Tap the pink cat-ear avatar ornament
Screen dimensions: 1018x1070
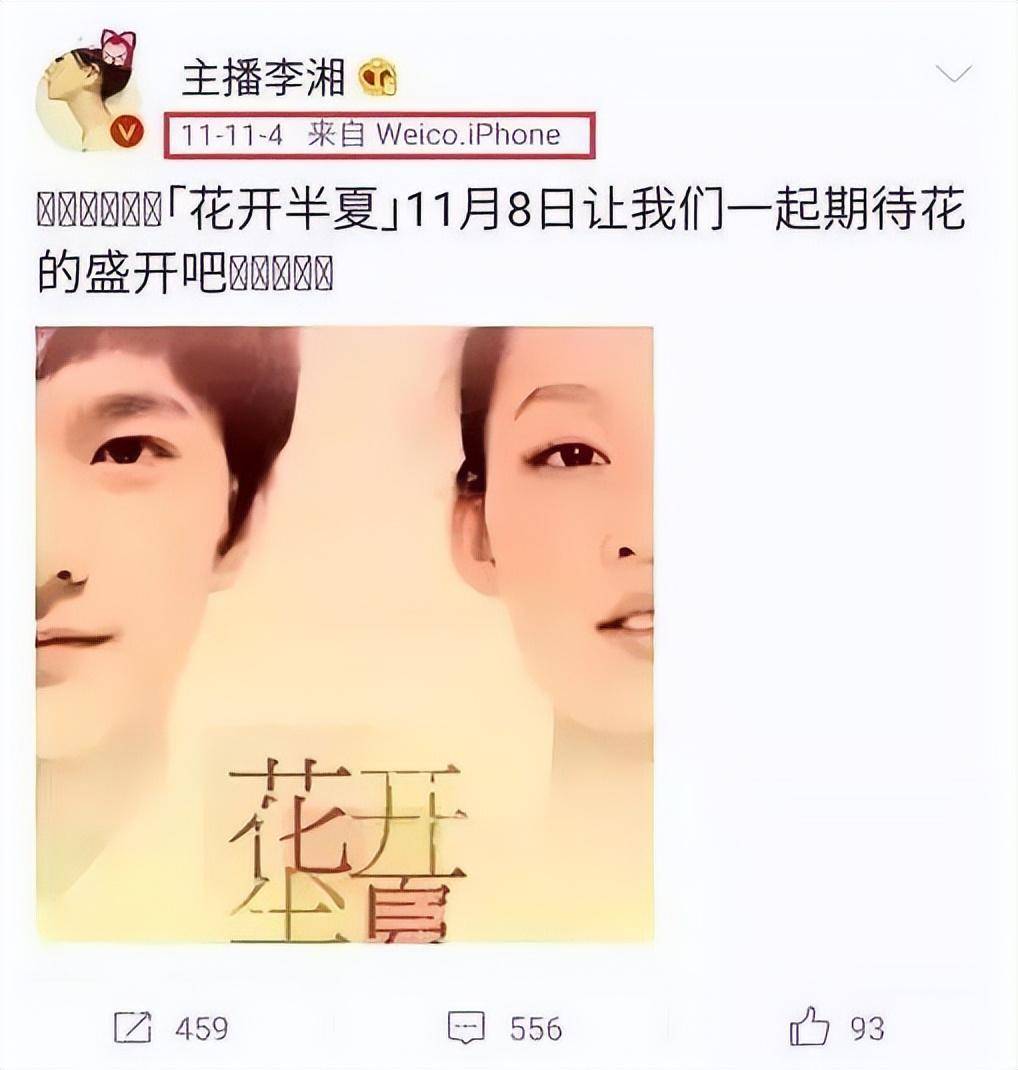pyautogui.click(x=117, y=49)
